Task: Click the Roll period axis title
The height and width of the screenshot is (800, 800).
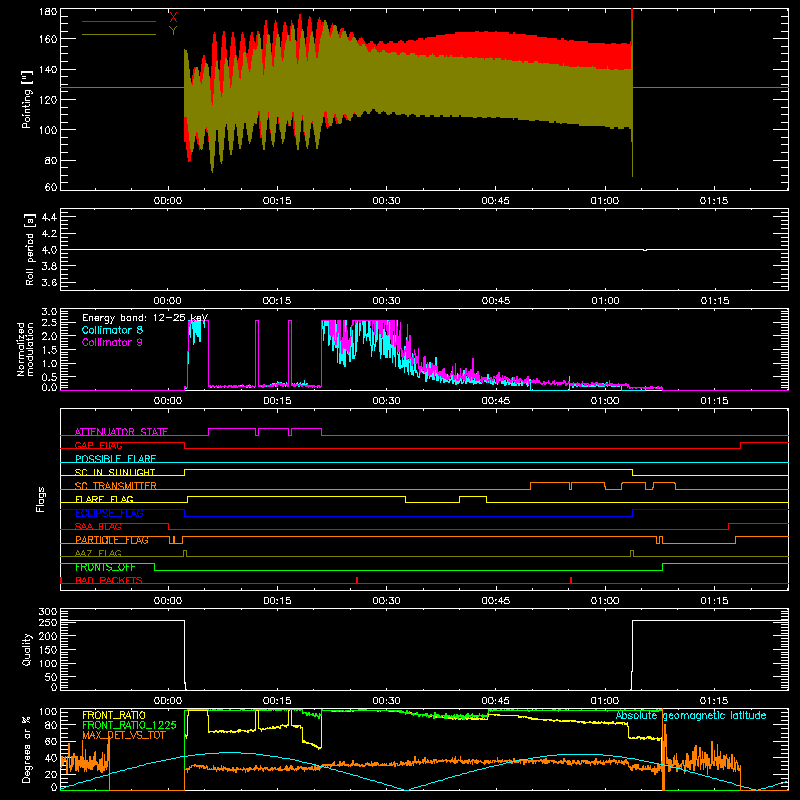Action: coord(29,249)
